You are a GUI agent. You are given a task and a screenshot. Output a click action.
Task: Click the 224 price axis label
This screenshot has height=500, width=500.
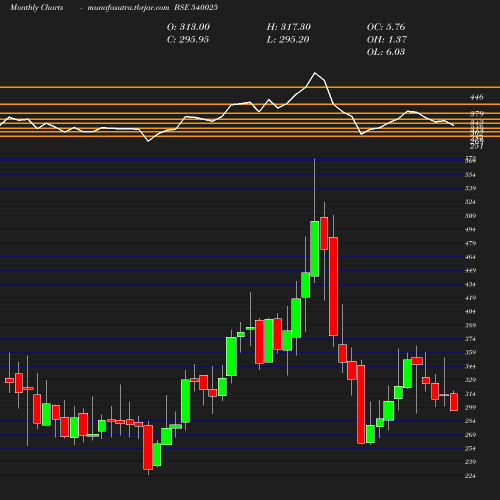470,476
